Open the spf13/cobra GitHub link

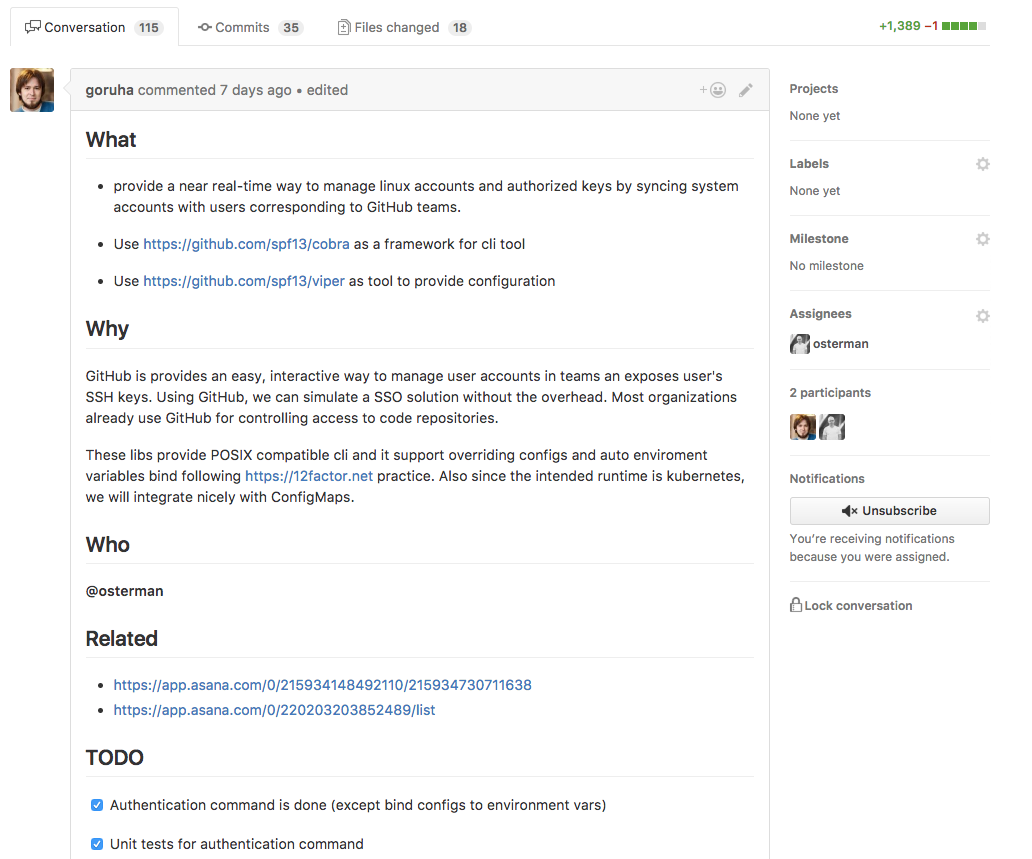coord(246,244)
